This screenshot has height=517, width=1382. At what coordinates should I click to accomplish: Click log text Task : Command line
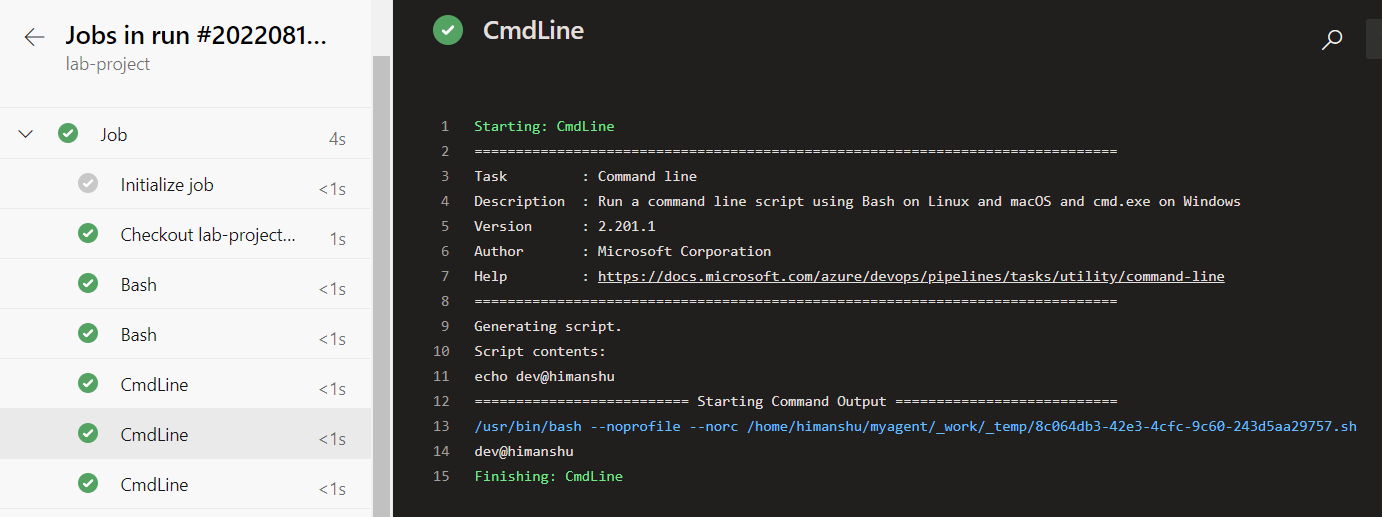point(585,176)
